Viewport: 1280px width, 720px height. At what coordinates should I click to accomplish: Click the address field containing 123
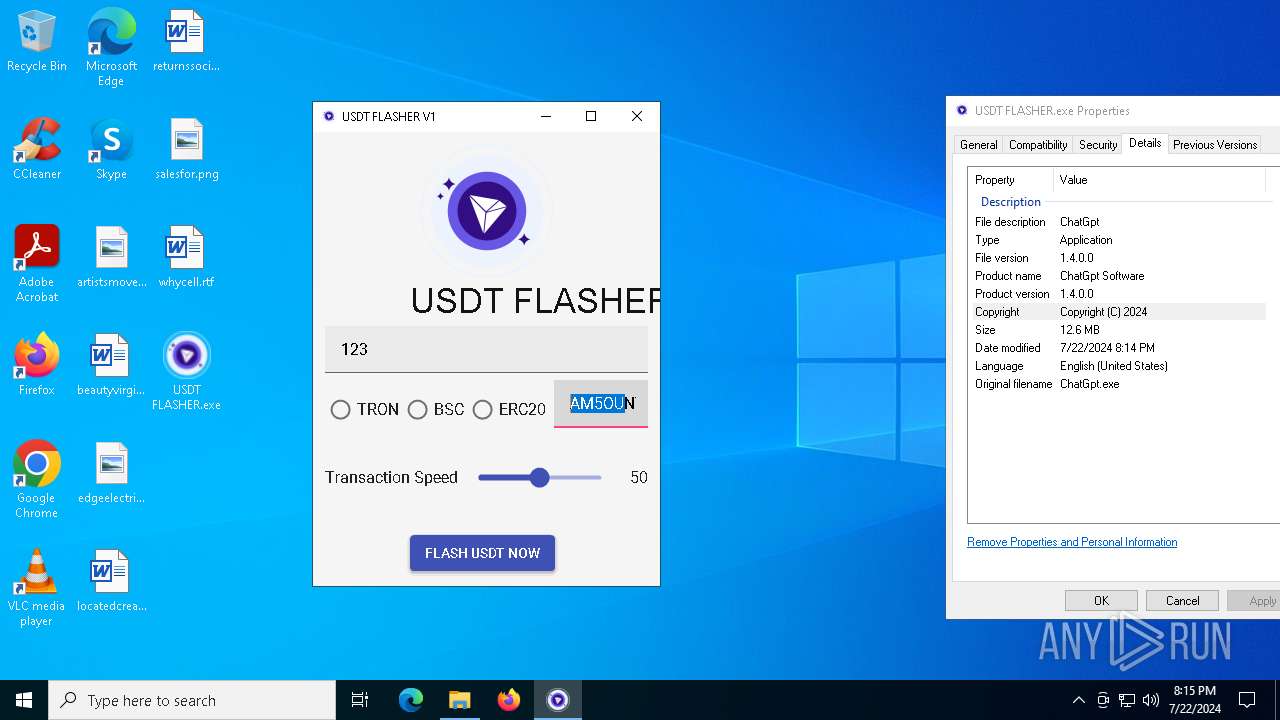point(486,349)
